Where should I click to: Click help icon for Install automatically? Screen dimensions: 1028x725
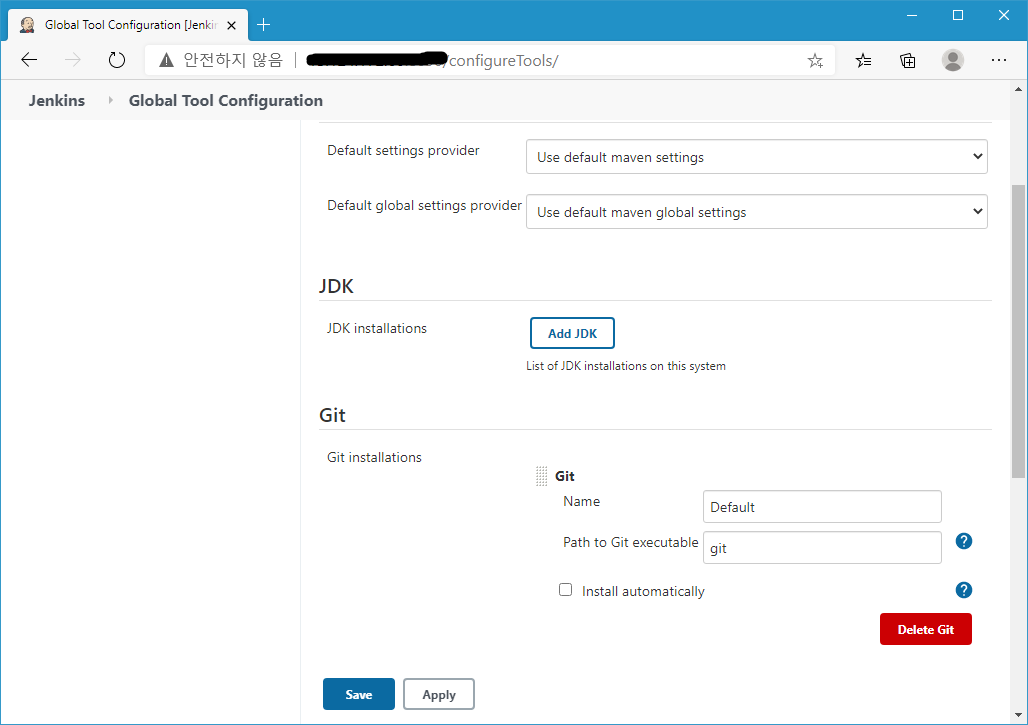click(963, 590)
